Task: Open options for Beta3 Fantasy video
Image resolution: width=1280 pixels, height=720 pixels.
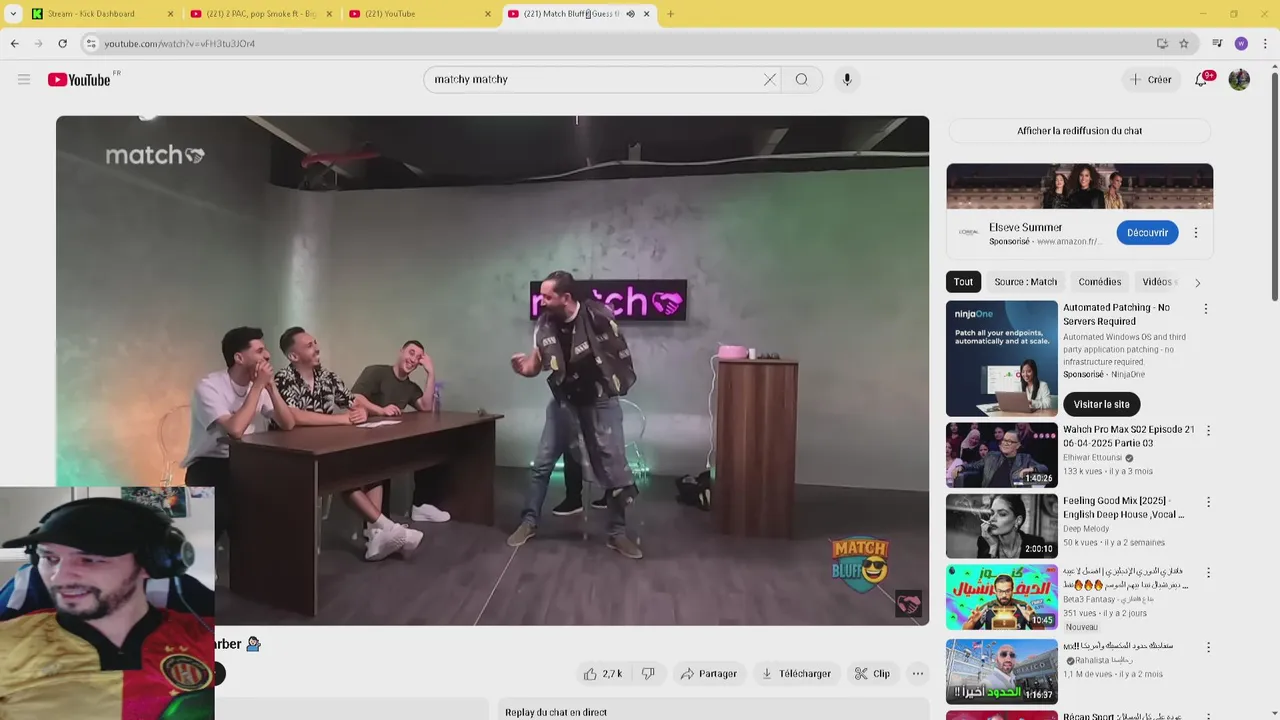Action: coord(1208,573)
